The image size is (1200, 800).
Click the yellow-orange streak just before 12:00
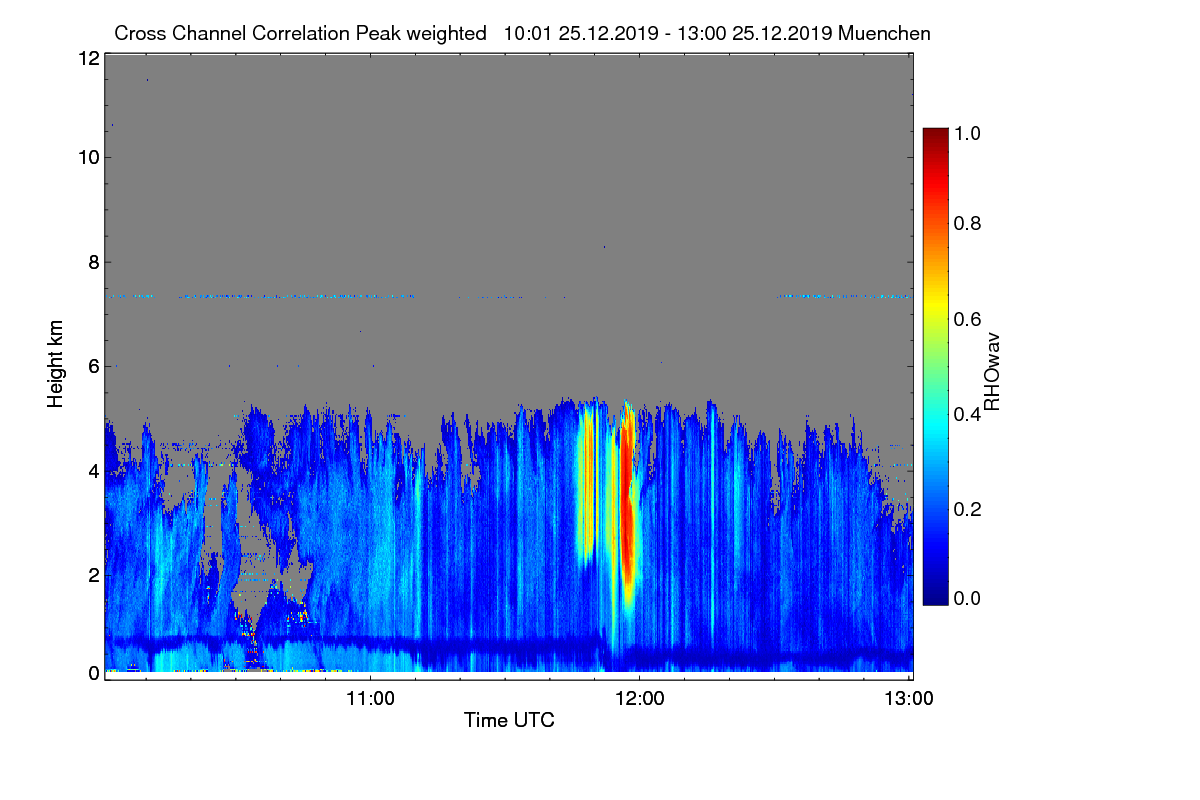[x=588, y=480]
